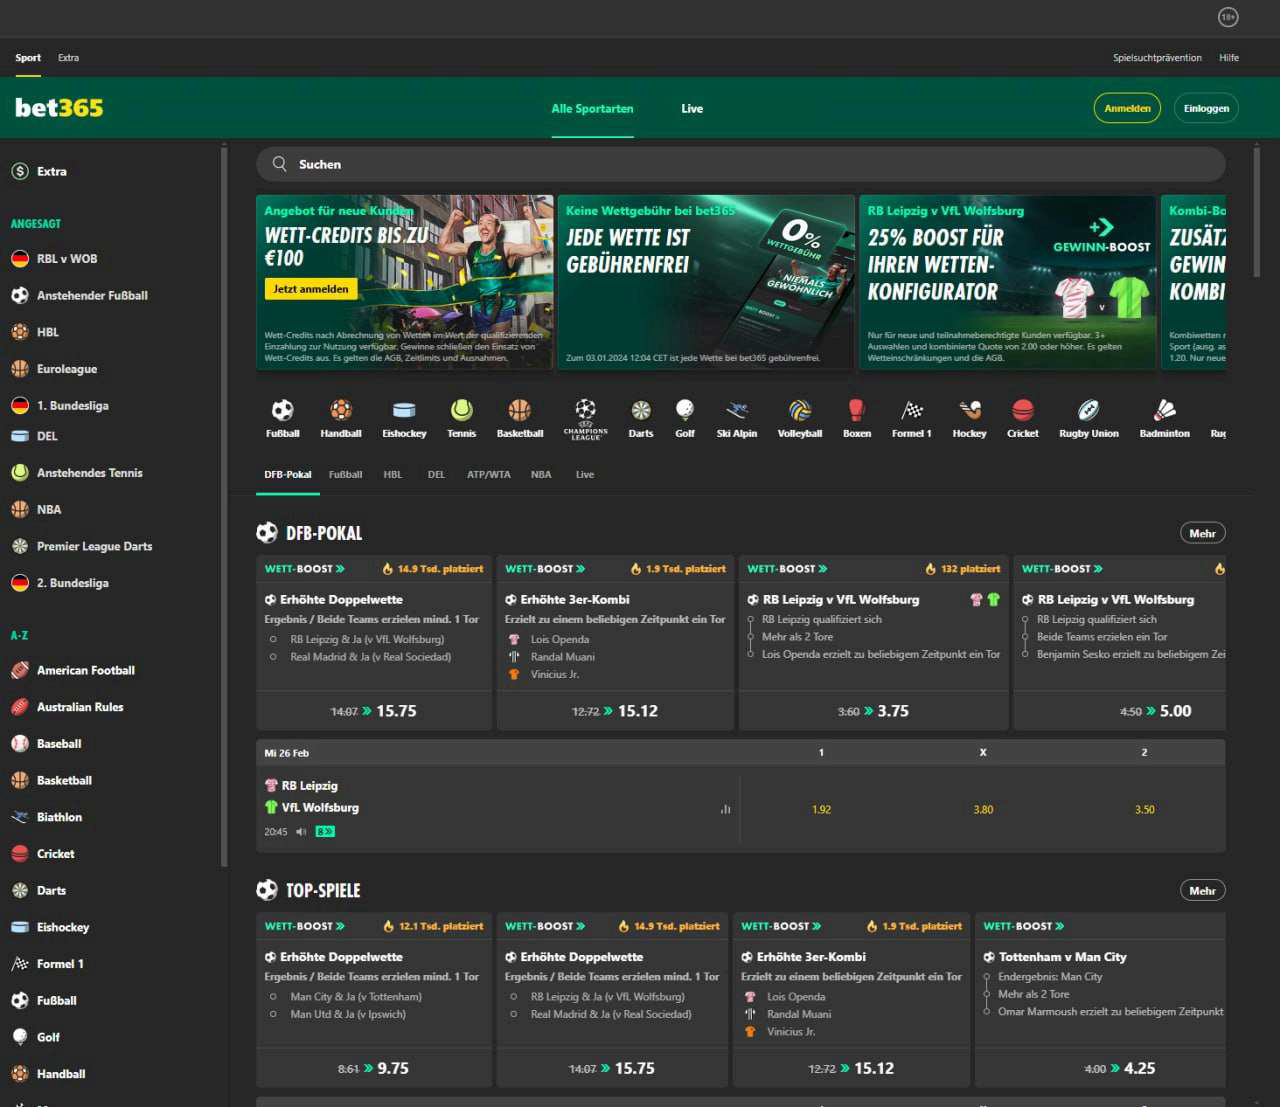Select boosted odds 3.75 Wett-Boost
This screenshot has width=1280, height=1107.
pos(873,711)
